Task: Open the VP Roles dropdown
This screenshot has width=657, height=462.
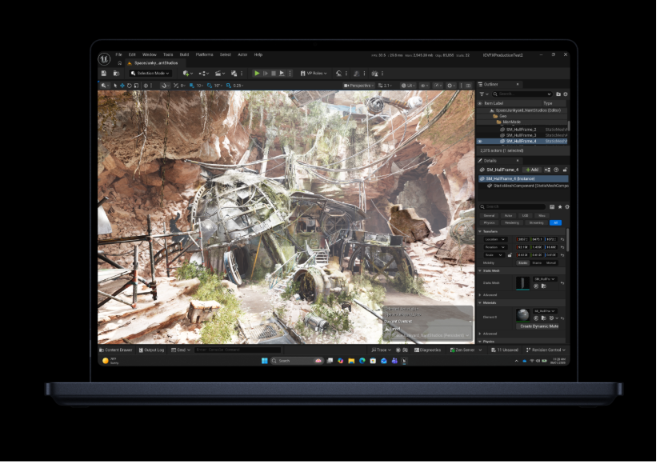Action: tap(313, 73)
